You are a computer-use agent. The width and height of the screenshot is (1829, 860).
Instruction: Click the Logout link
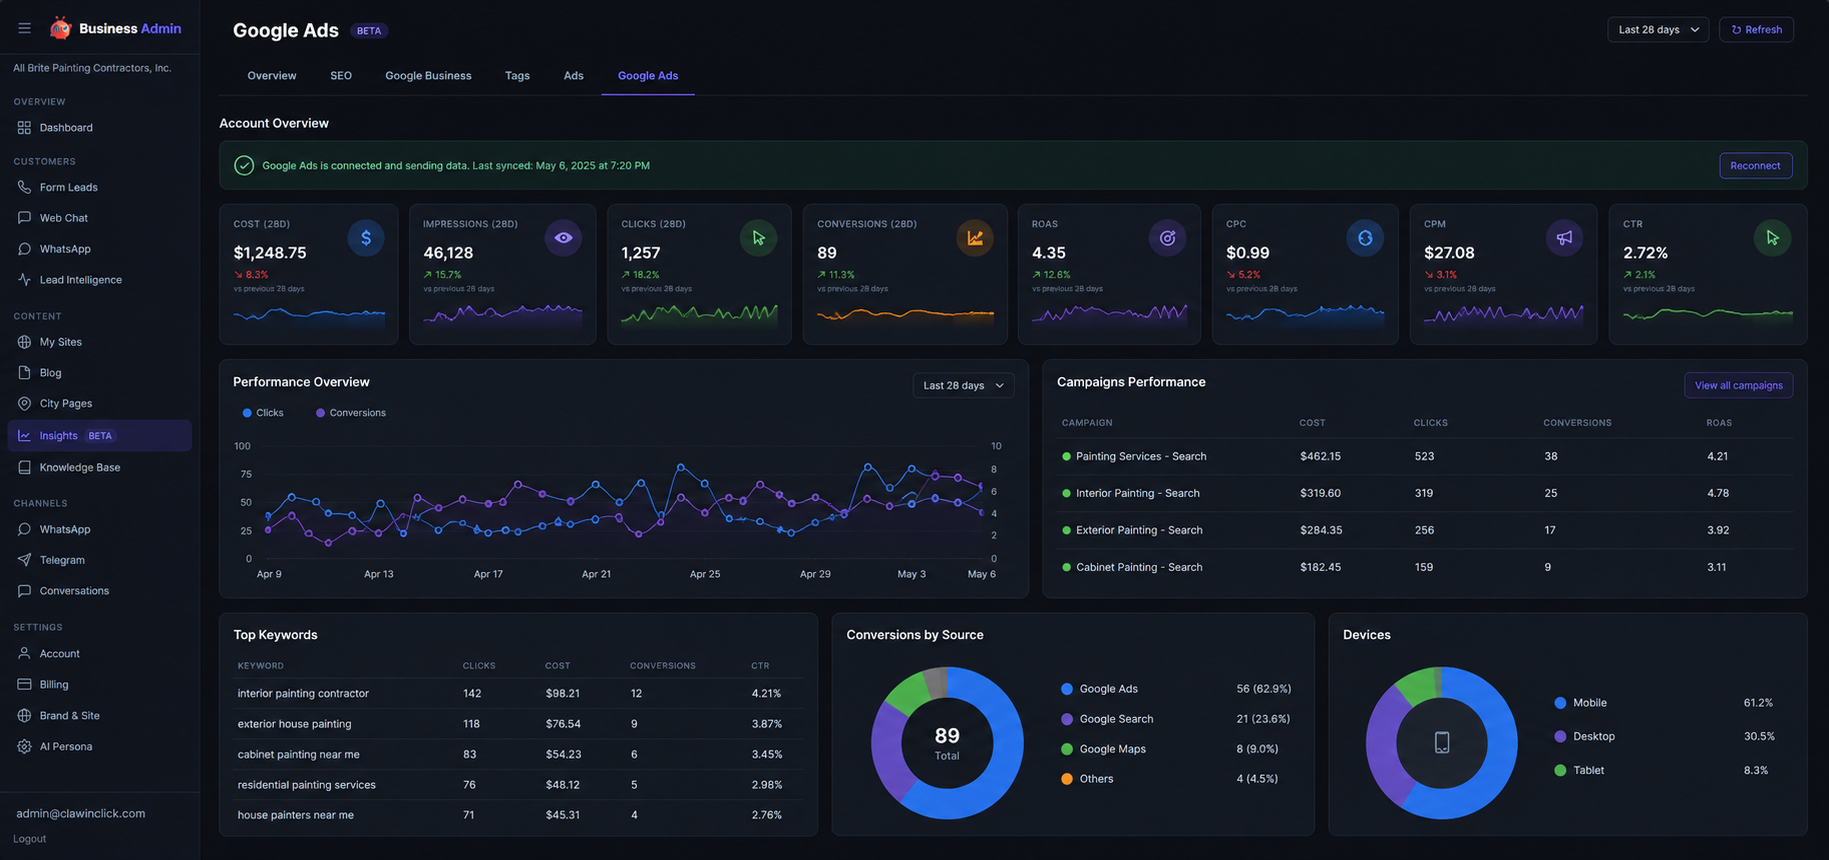point(30,839)
